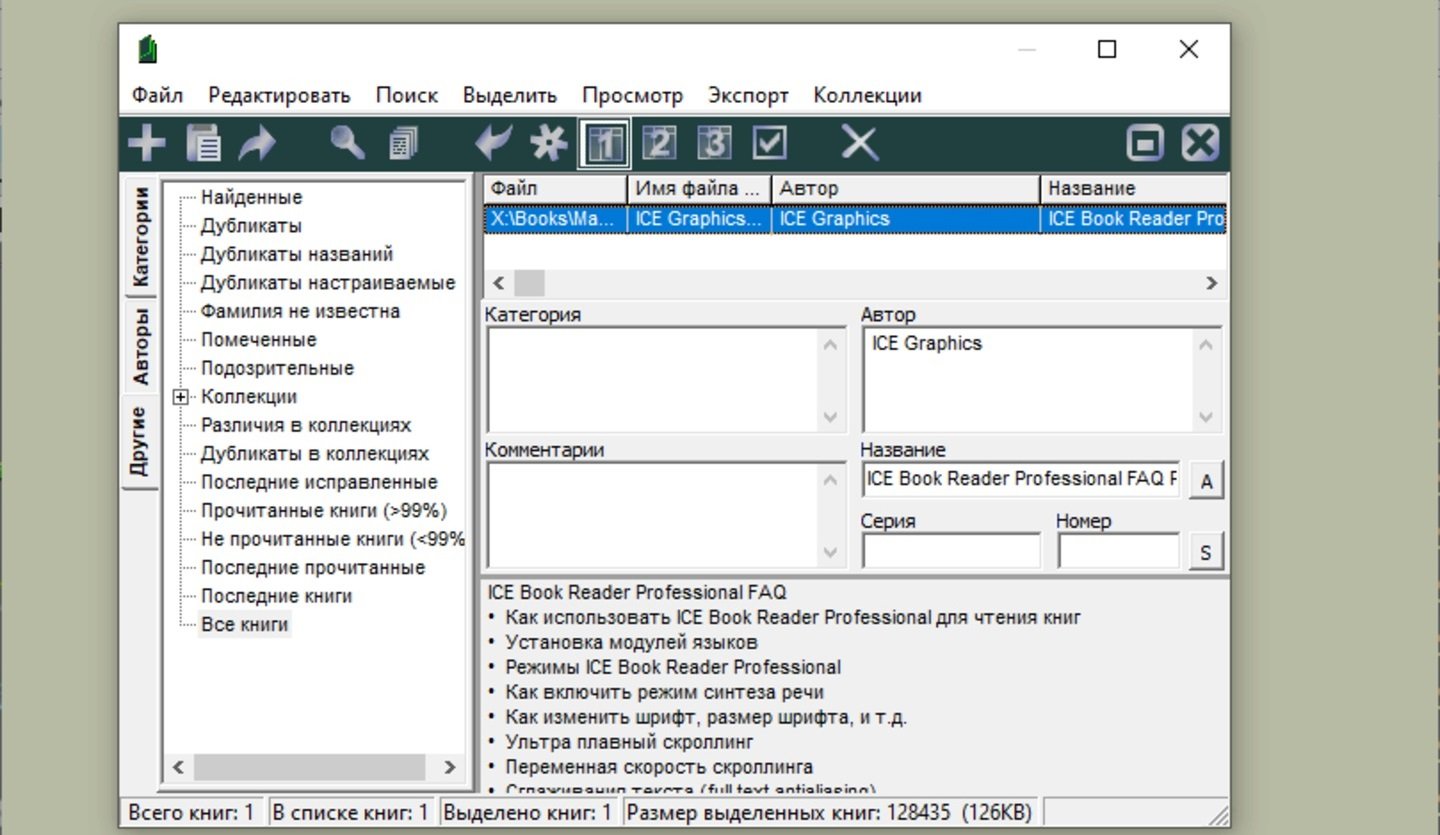Sort list by the Автор column header
This screenshot has height=835, width=1440.
904,189
